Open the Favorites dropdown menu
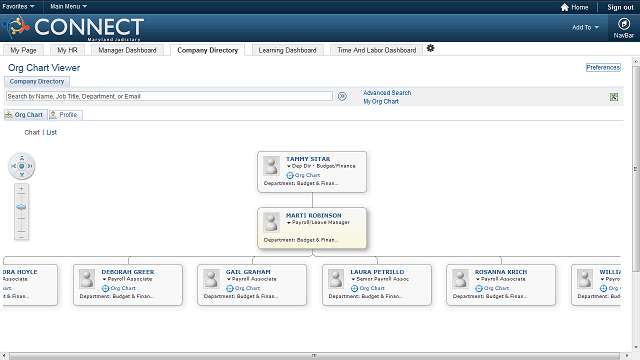Viewport: 640px width, 360px height. (18, 7)
